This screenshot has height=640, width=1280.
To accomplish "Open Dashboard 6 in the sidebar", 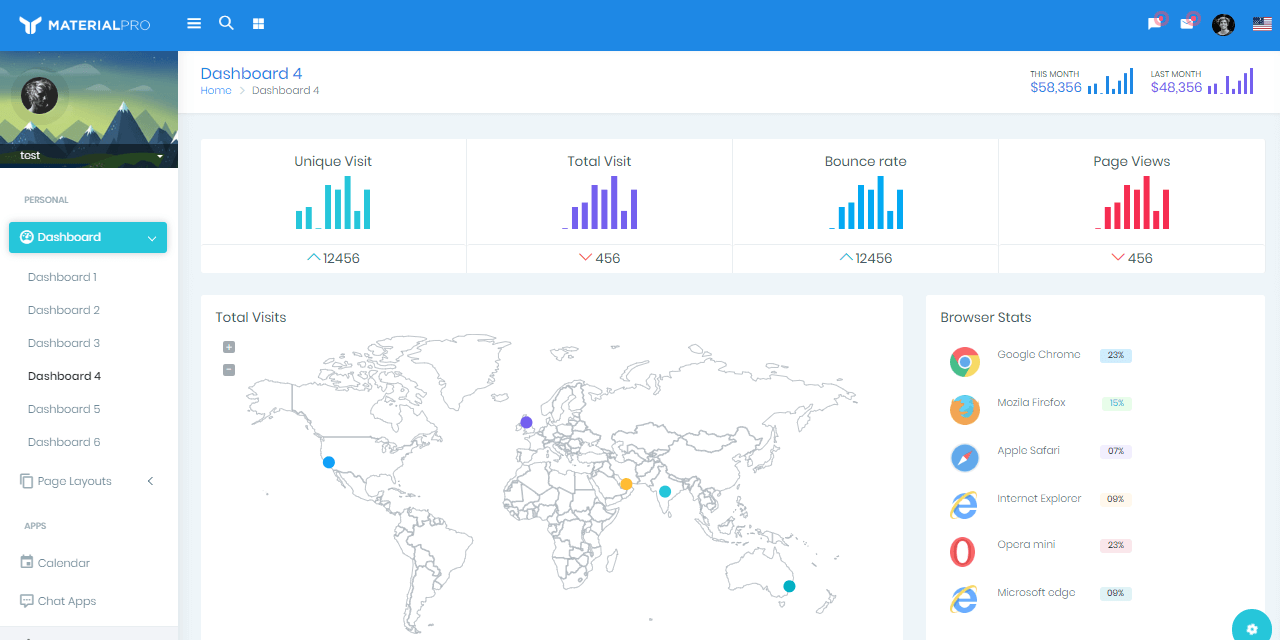I will coord(63,441).
